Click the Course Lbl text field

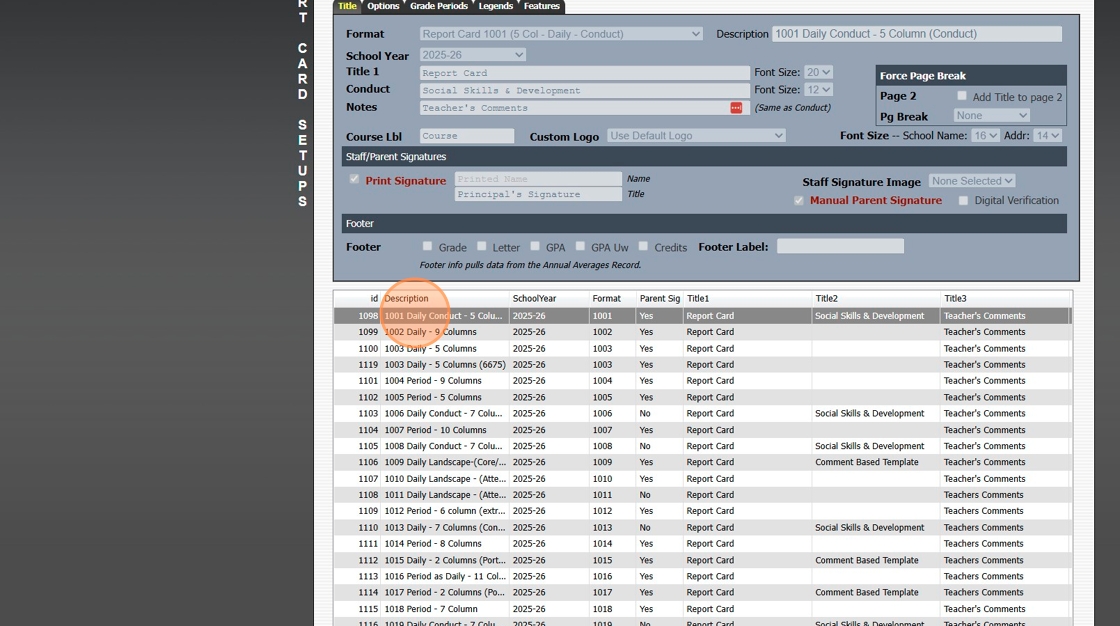point(467,136)
